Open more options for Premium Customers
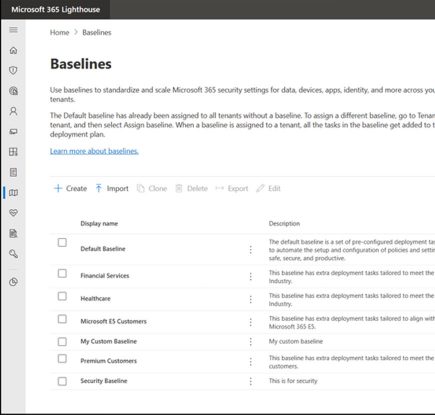Screen dimensions: 435x415 point(251,362)
